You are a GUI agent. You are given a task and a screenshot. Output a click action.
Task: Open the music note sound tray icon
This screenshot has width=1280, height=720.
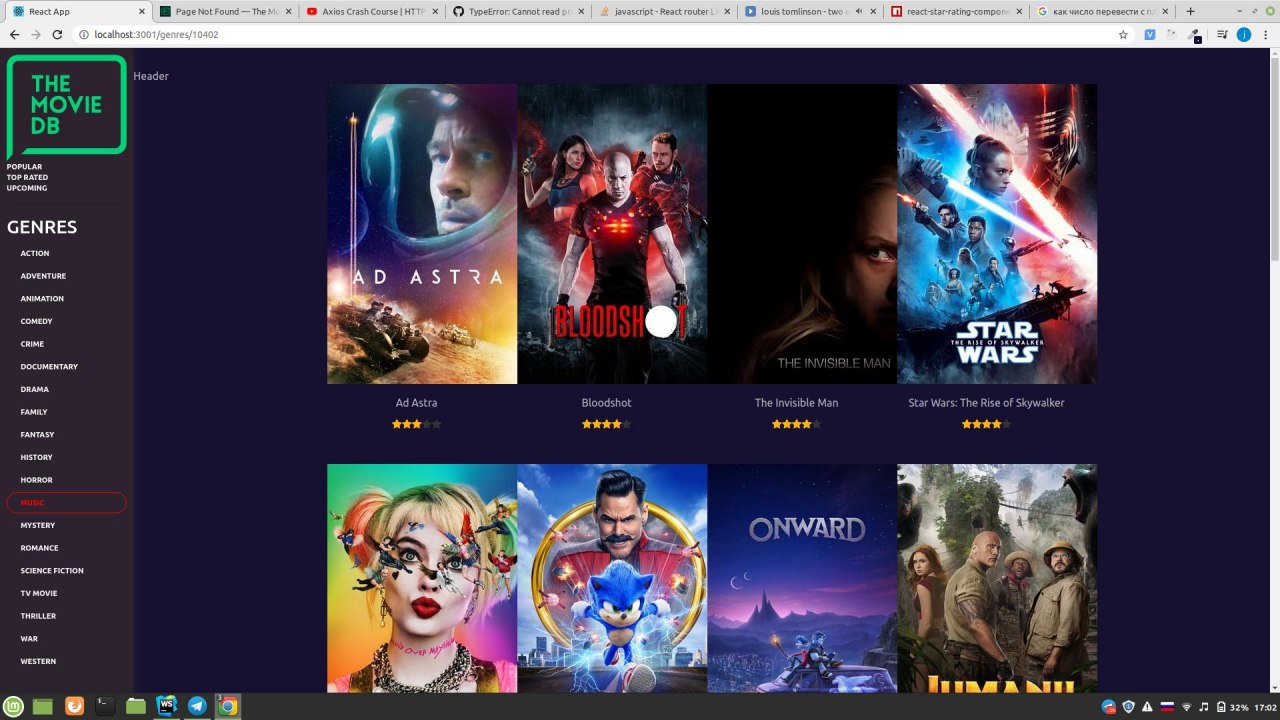(1204, 707)
